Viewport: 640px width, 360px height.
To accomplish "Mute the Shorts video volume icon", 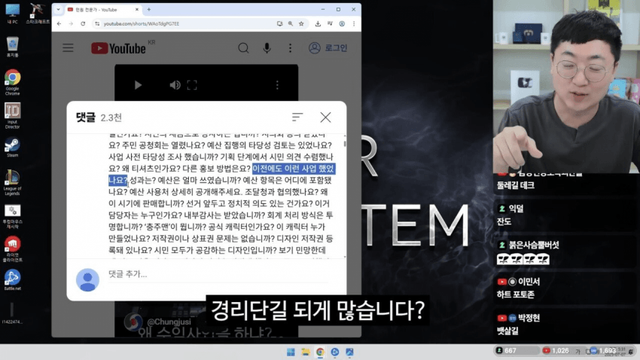I will 175,85.
